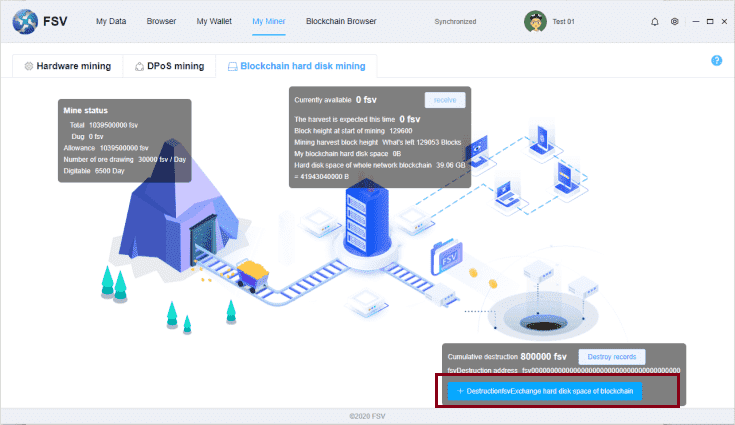Click the hard disk mining tab icon

[x=232, y=67]
